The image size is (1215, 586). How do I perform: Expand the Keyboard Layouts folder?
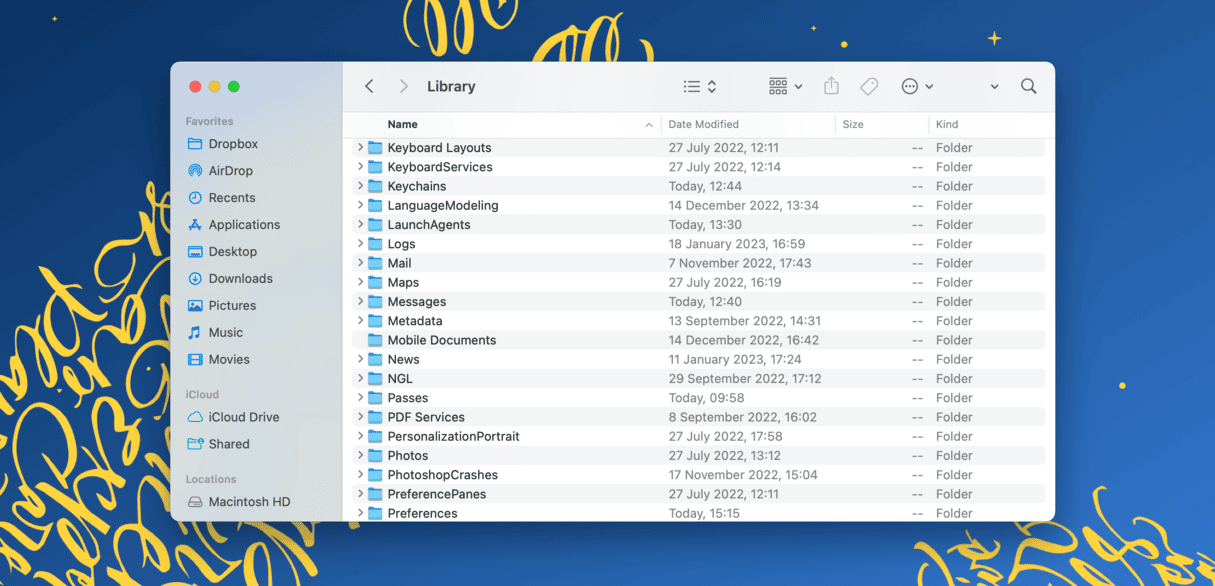pyautogui.click(x=360, y=148)
